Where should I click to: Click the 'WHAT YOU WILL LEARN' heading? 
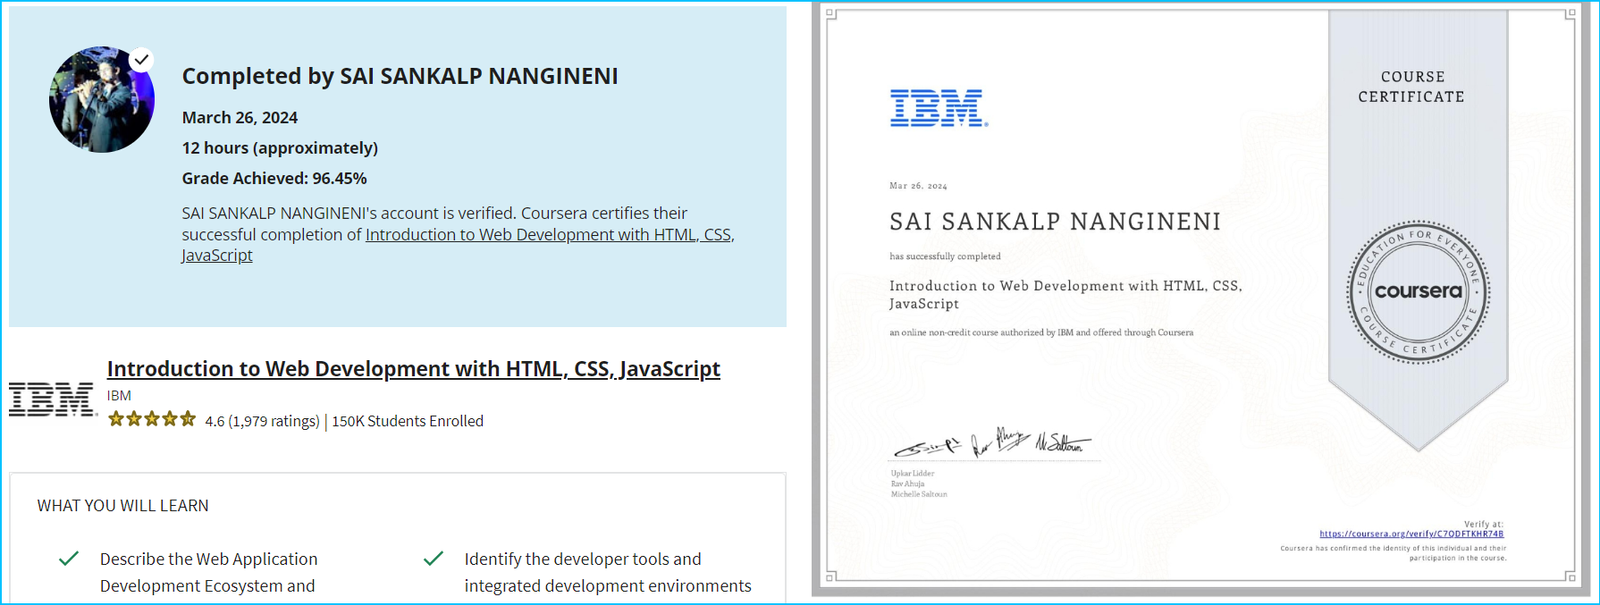[123, 506]
